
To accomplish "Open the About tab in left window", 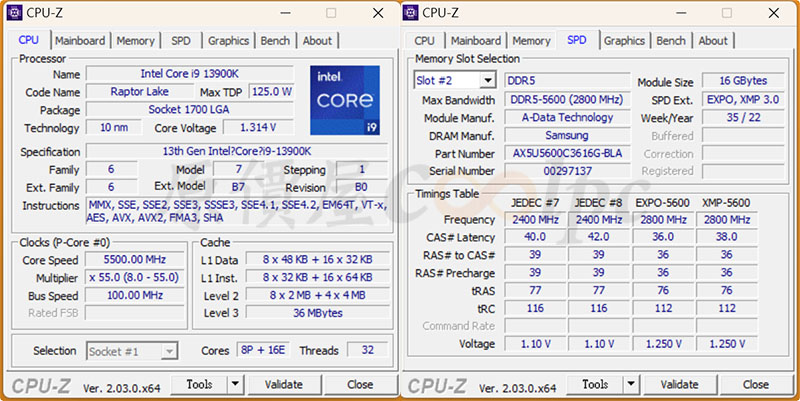I will point(317,41).
